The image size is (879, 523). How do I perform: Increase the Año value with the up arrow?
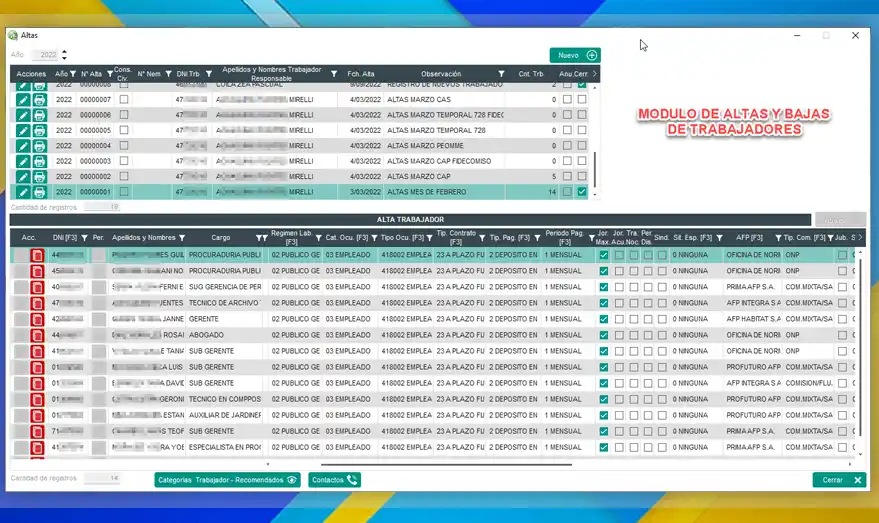pos(65,52)
